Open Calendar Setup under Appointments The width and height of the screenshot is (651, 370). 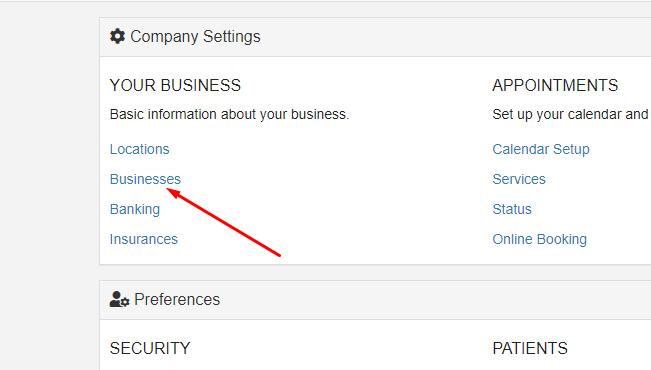tap(541, 149)
